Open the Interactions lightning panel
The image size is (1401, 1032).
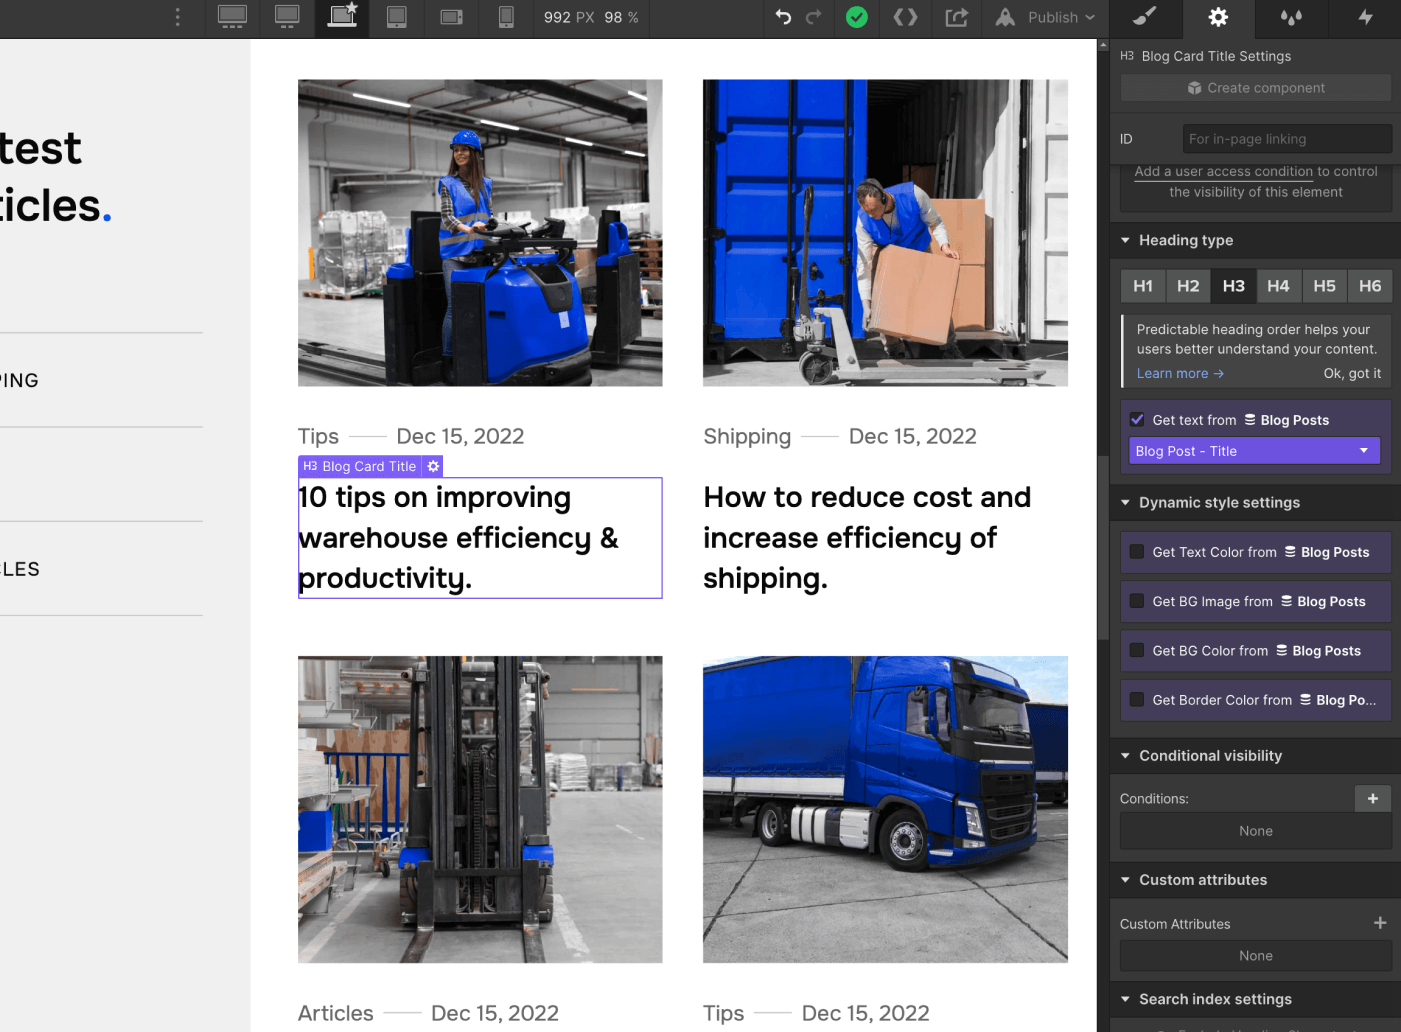point(1364,17)
